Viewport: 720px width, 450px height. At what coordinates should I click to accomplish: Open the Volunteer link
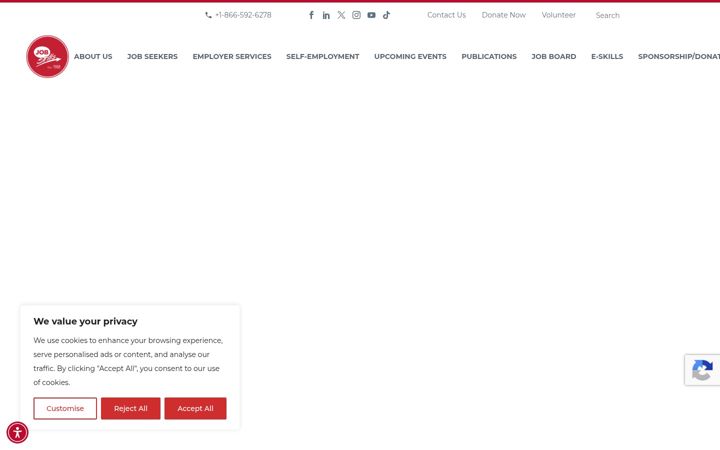558,15
